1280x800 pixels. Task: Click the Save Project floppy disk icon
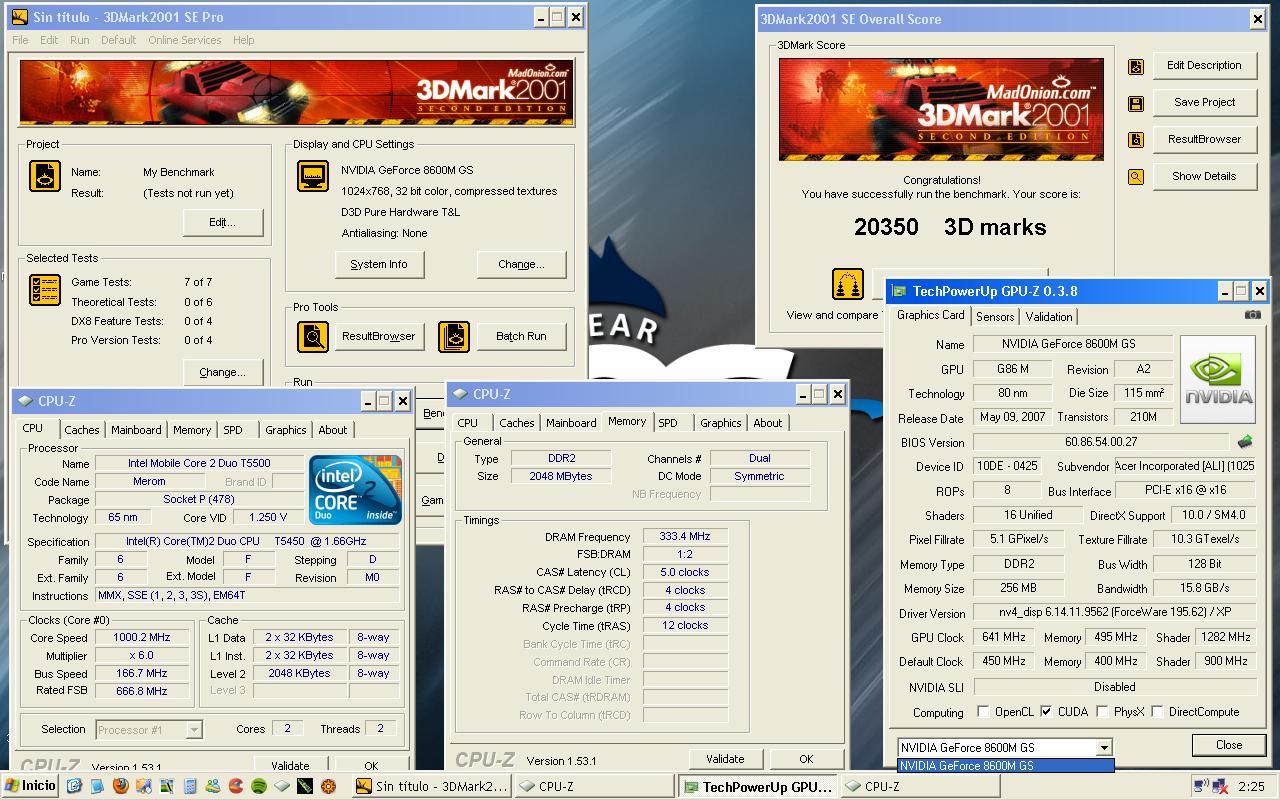[x=1136, y=103]
